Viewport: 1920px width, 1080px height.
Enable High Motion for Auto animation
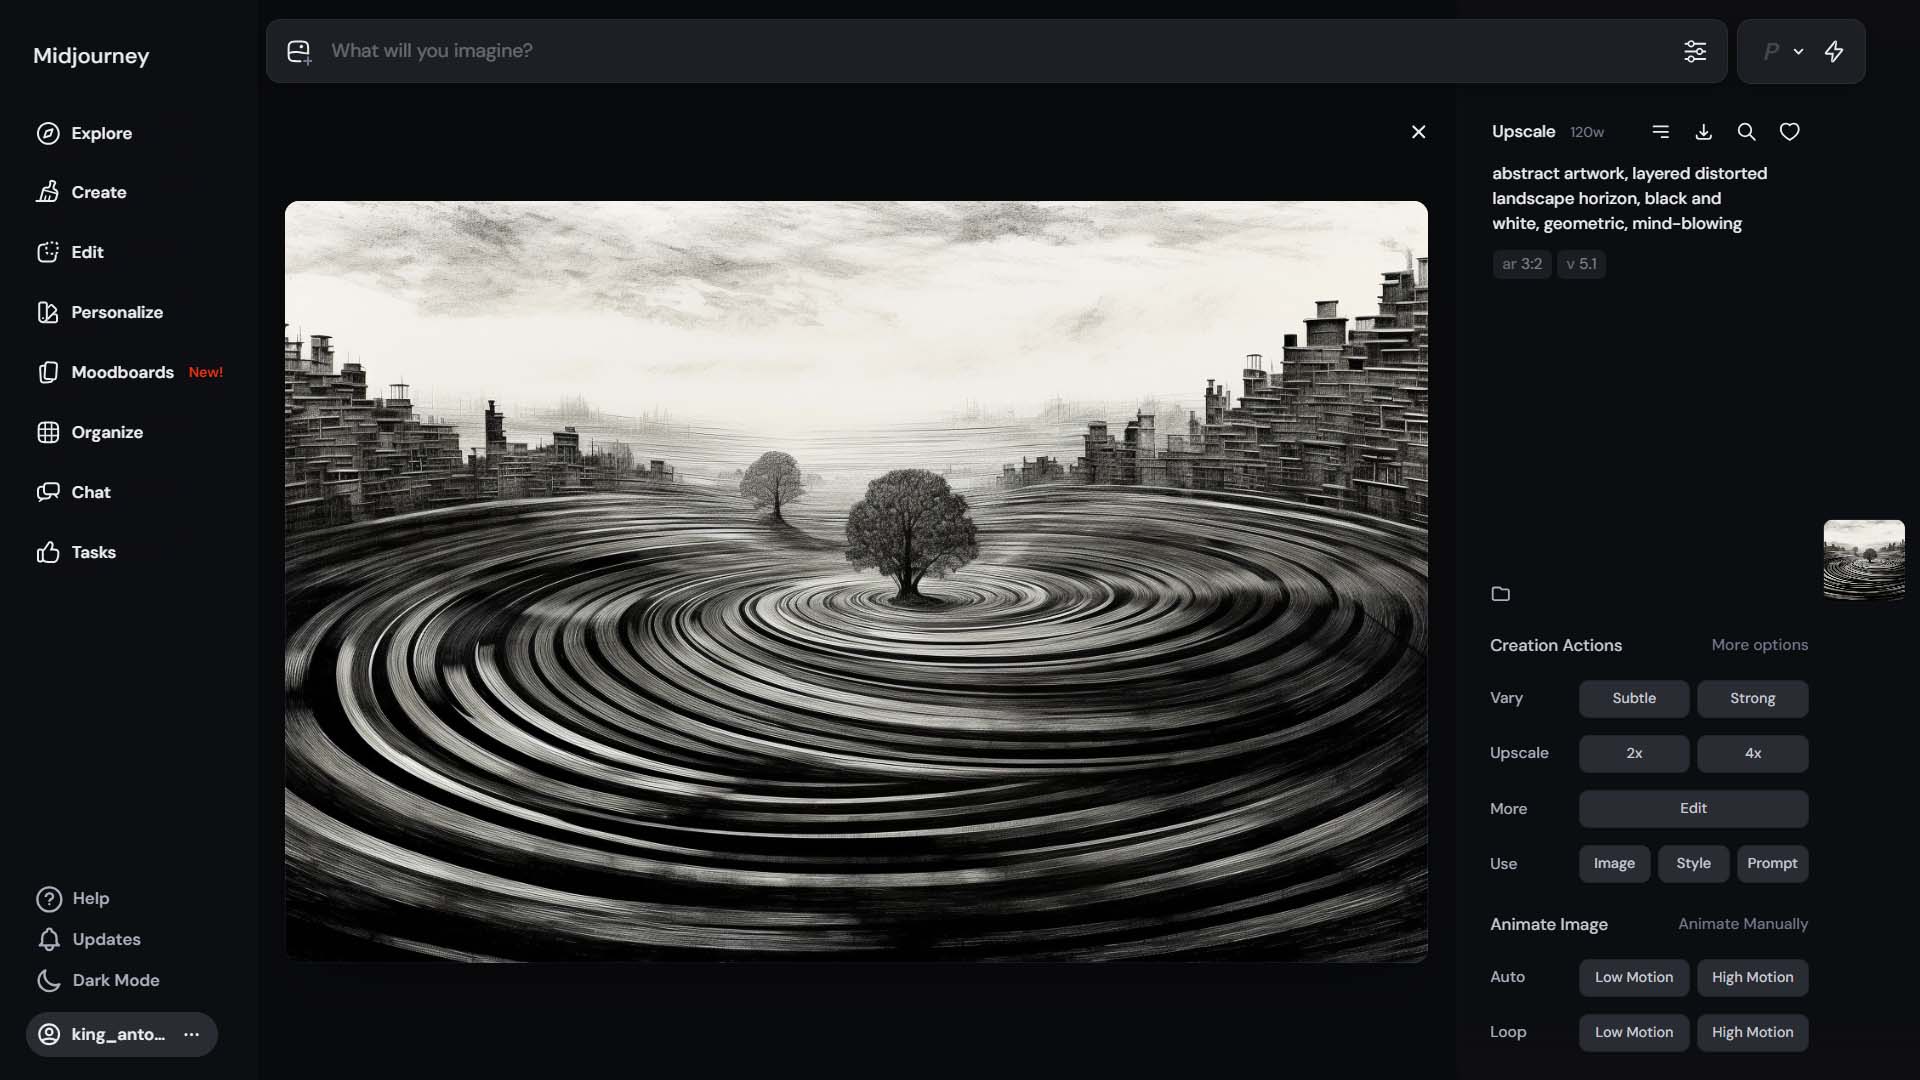[x=1752, y=977]
